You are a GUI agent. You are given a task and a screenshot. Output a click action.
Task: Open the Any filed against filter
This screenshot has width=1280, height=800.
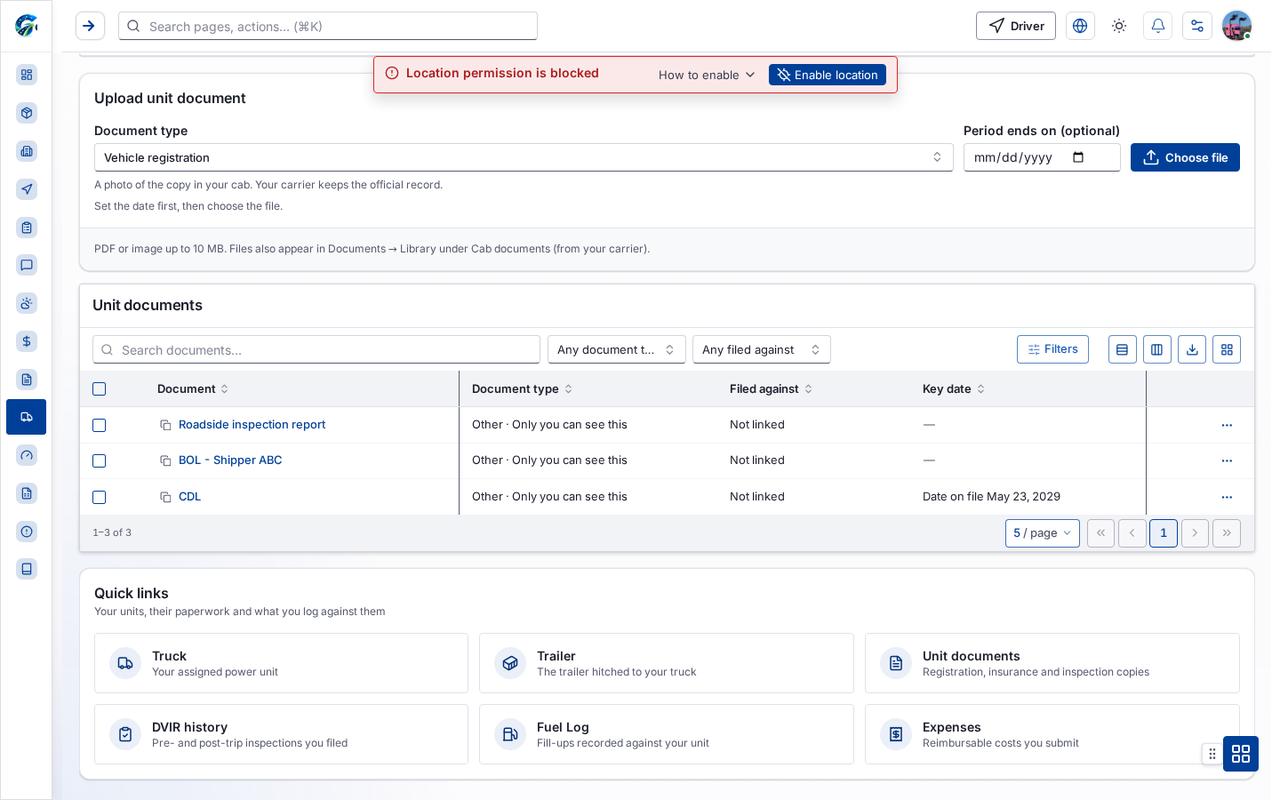point(762,349)
